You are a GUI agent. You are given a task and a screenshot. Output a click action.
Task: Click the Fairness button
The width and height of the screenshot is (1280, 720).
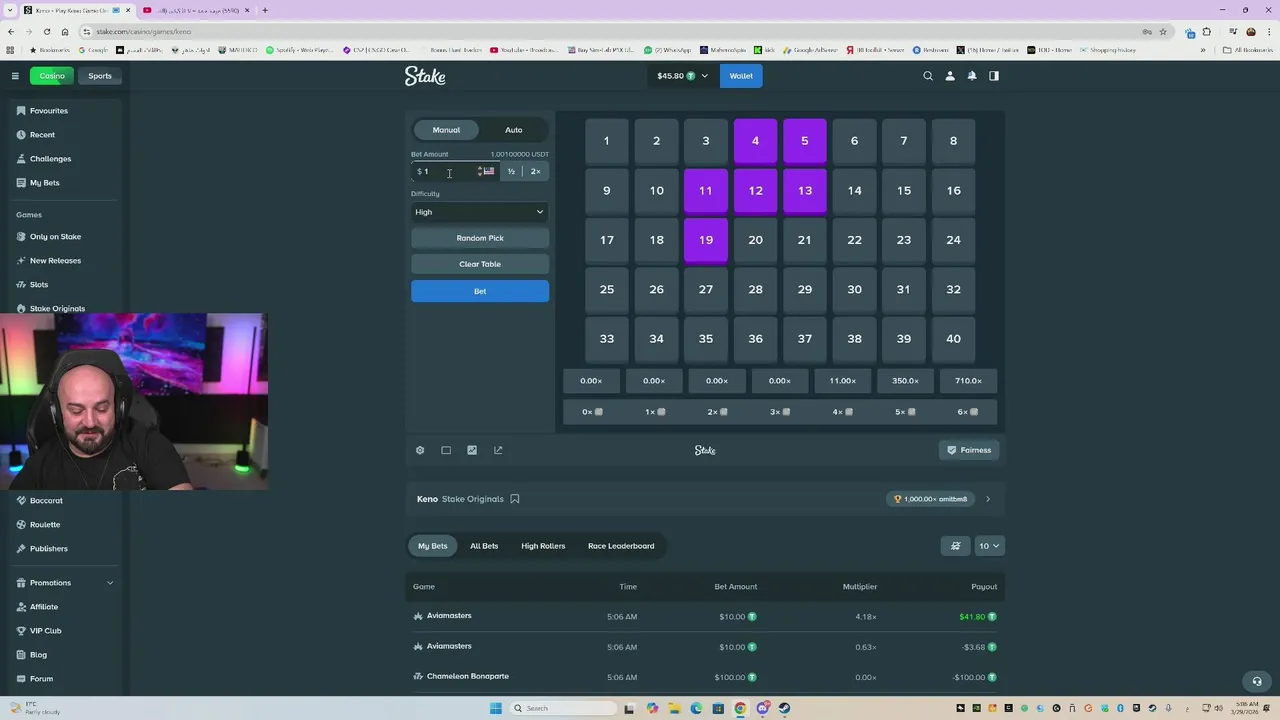tap(969, 450)
